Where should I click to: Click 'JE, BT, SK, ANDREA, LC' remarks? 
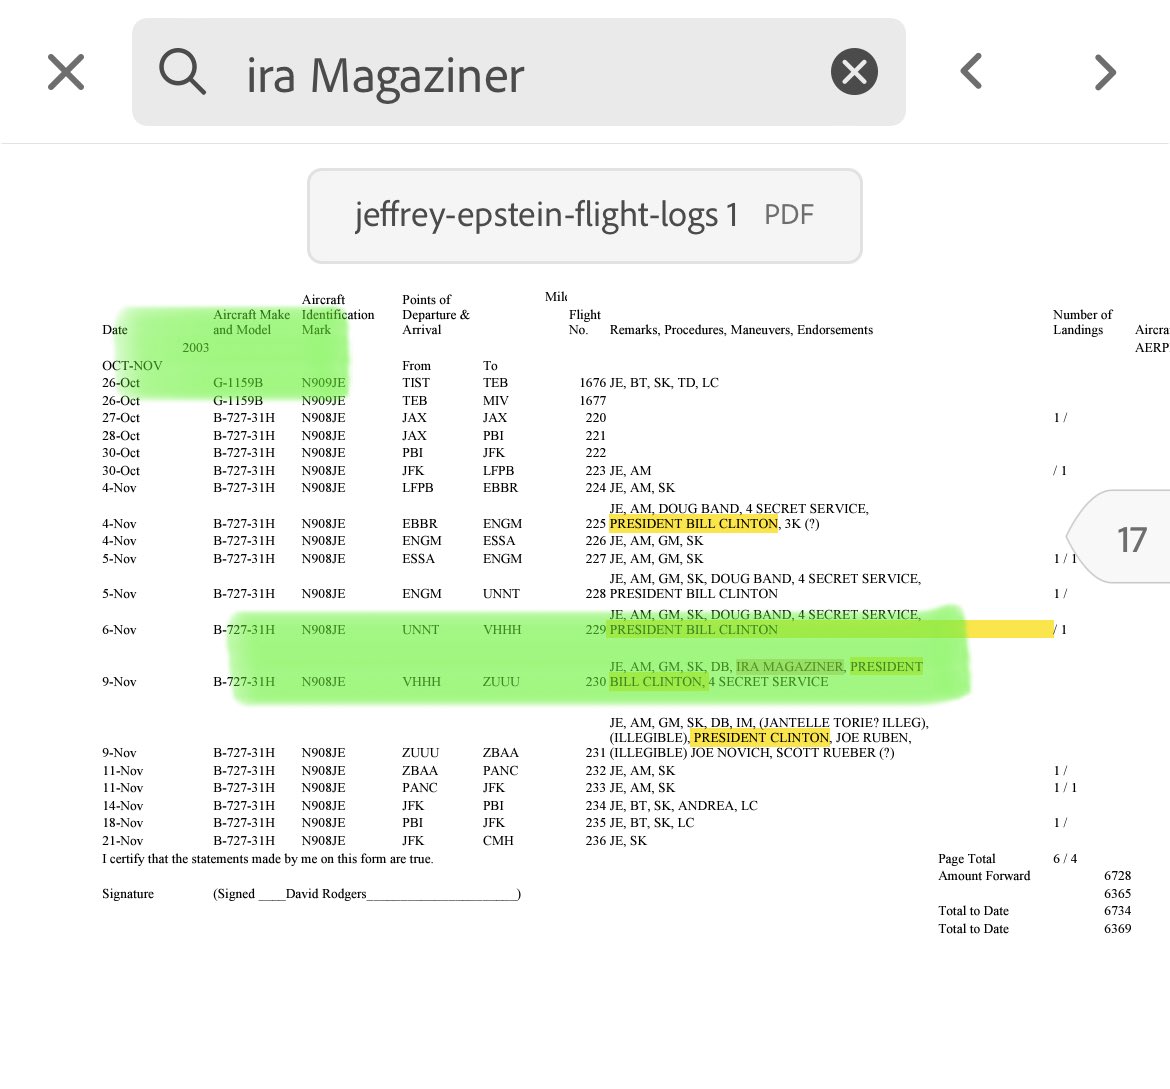coord(683,806)
